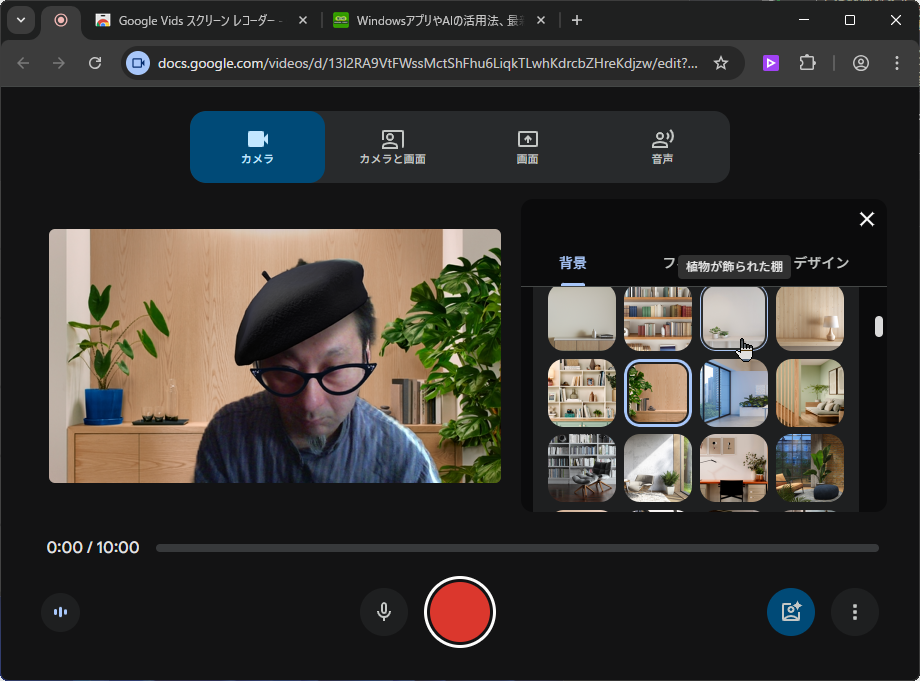Image resolution: width=920 pixels, height=681 pixels.
Task: Select the orange desk workspace background
Action: (733, 467)
